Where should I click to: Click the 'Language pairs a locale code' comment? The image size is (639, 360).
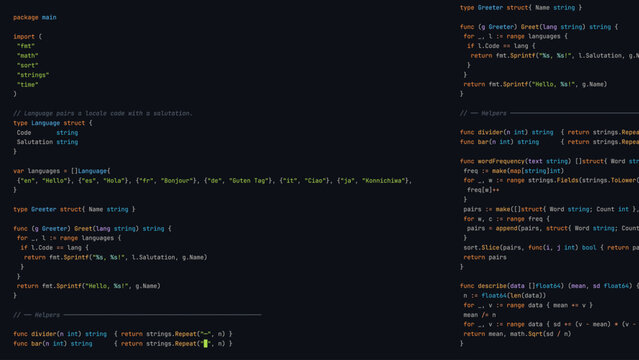click(103, 113)
